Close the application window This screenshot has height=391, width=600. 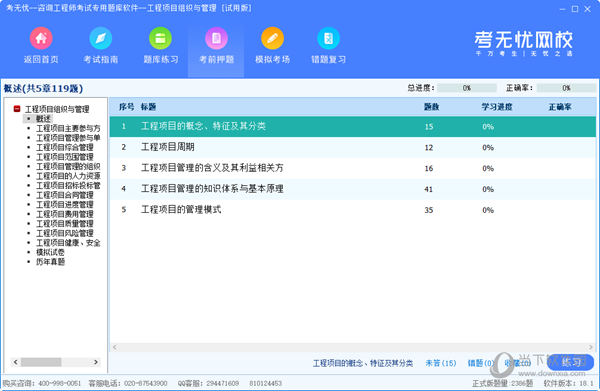pyautogui.click(x=587, y=9)
